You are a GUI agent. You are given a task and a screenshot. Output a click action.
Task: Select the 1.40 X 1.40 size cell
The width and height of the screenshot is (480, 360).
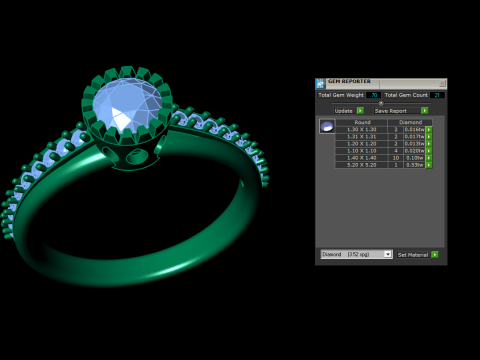point(362,158)
